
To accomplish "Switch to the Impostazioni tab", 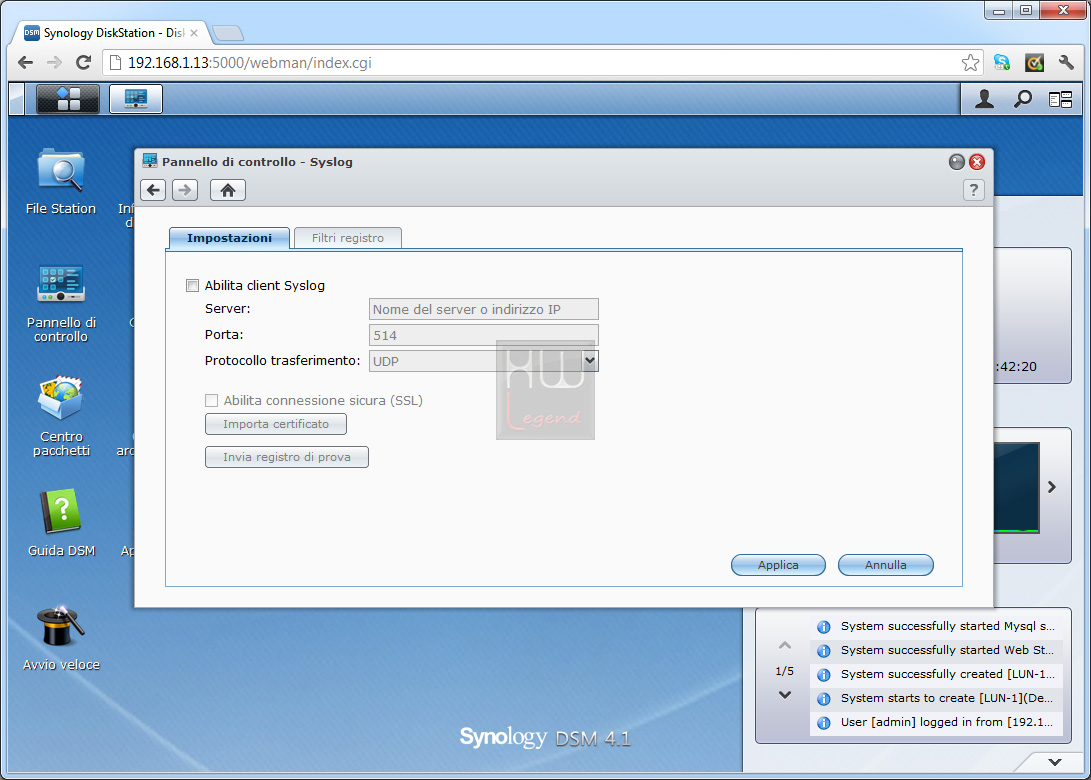I will (x=229, y=238).
